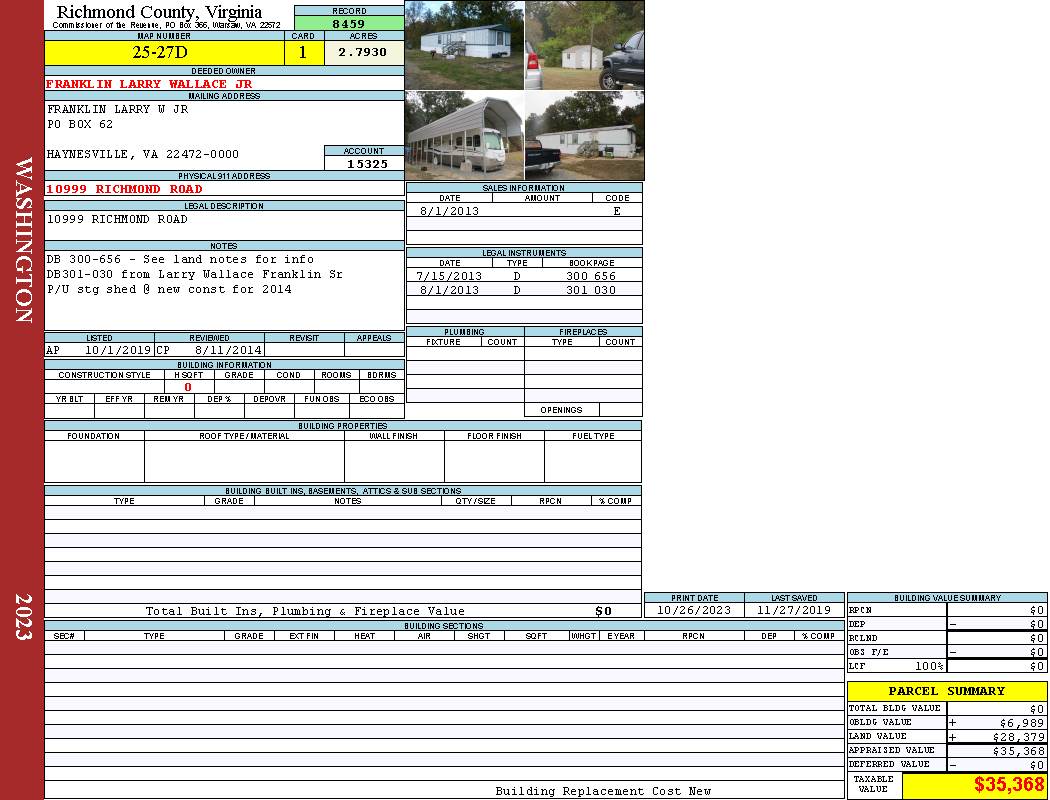Click the acres value 2.7930
The image size is (1050, 800).
click(x=363, y=52)
